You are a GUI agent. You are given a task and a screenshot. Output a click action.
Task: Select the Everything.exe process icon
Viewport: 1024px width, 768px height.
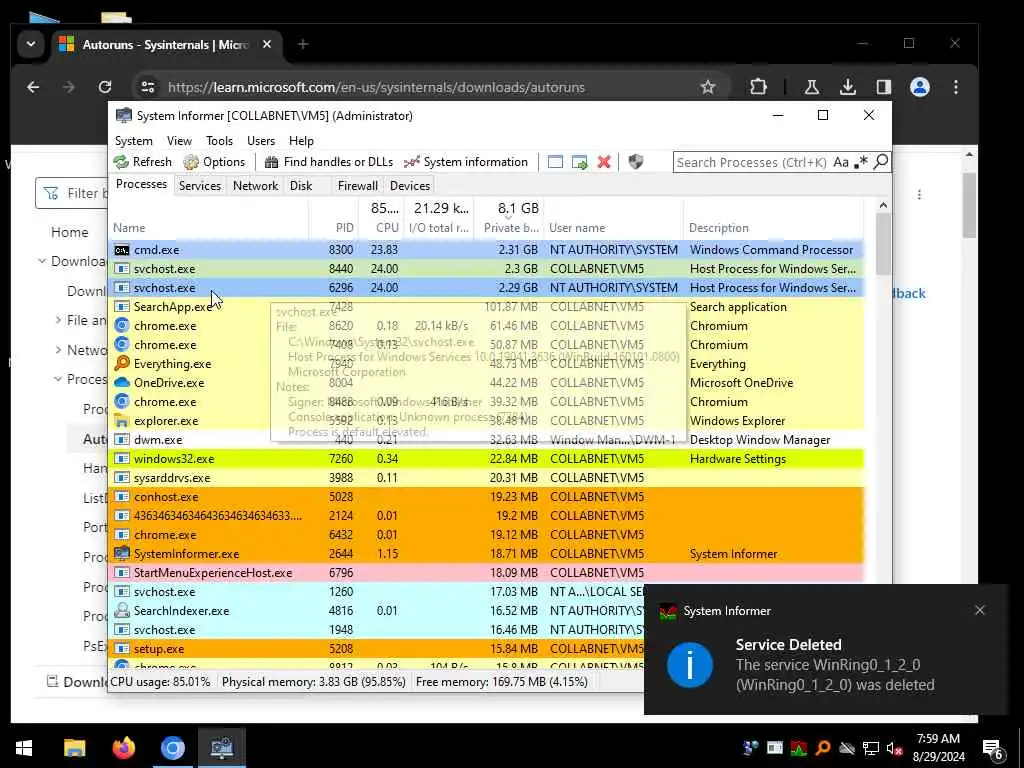(x=121, y=364)
